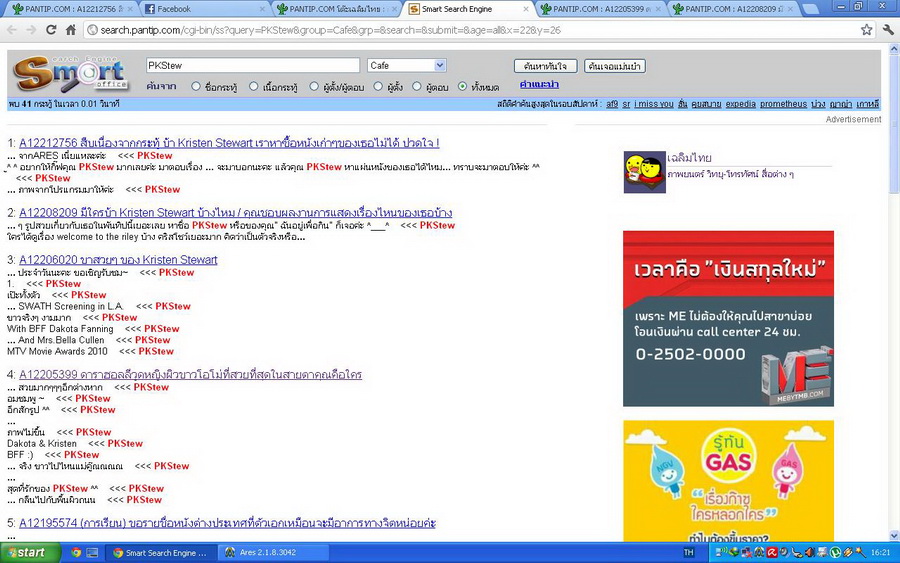Select the ผู้ตอบ radio option
The image size is (900, 563).
pos(417,87)
